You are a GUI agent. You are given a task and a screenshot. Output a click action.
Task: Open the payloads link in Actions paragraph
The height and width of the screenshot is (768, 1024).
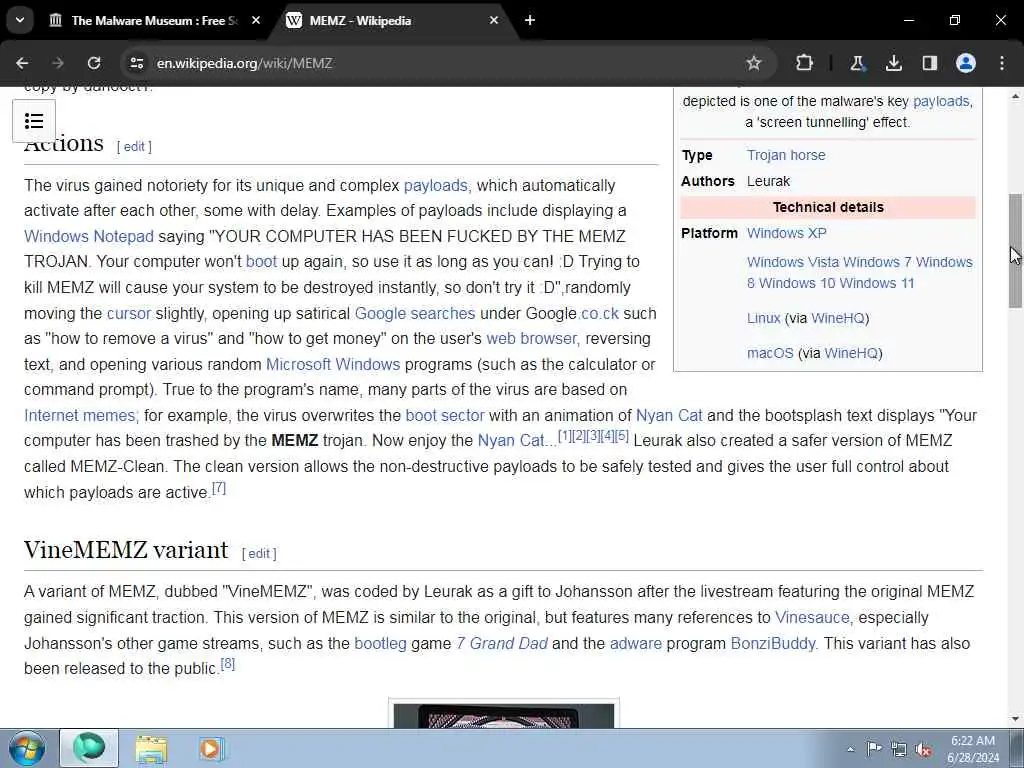point(436,185)
